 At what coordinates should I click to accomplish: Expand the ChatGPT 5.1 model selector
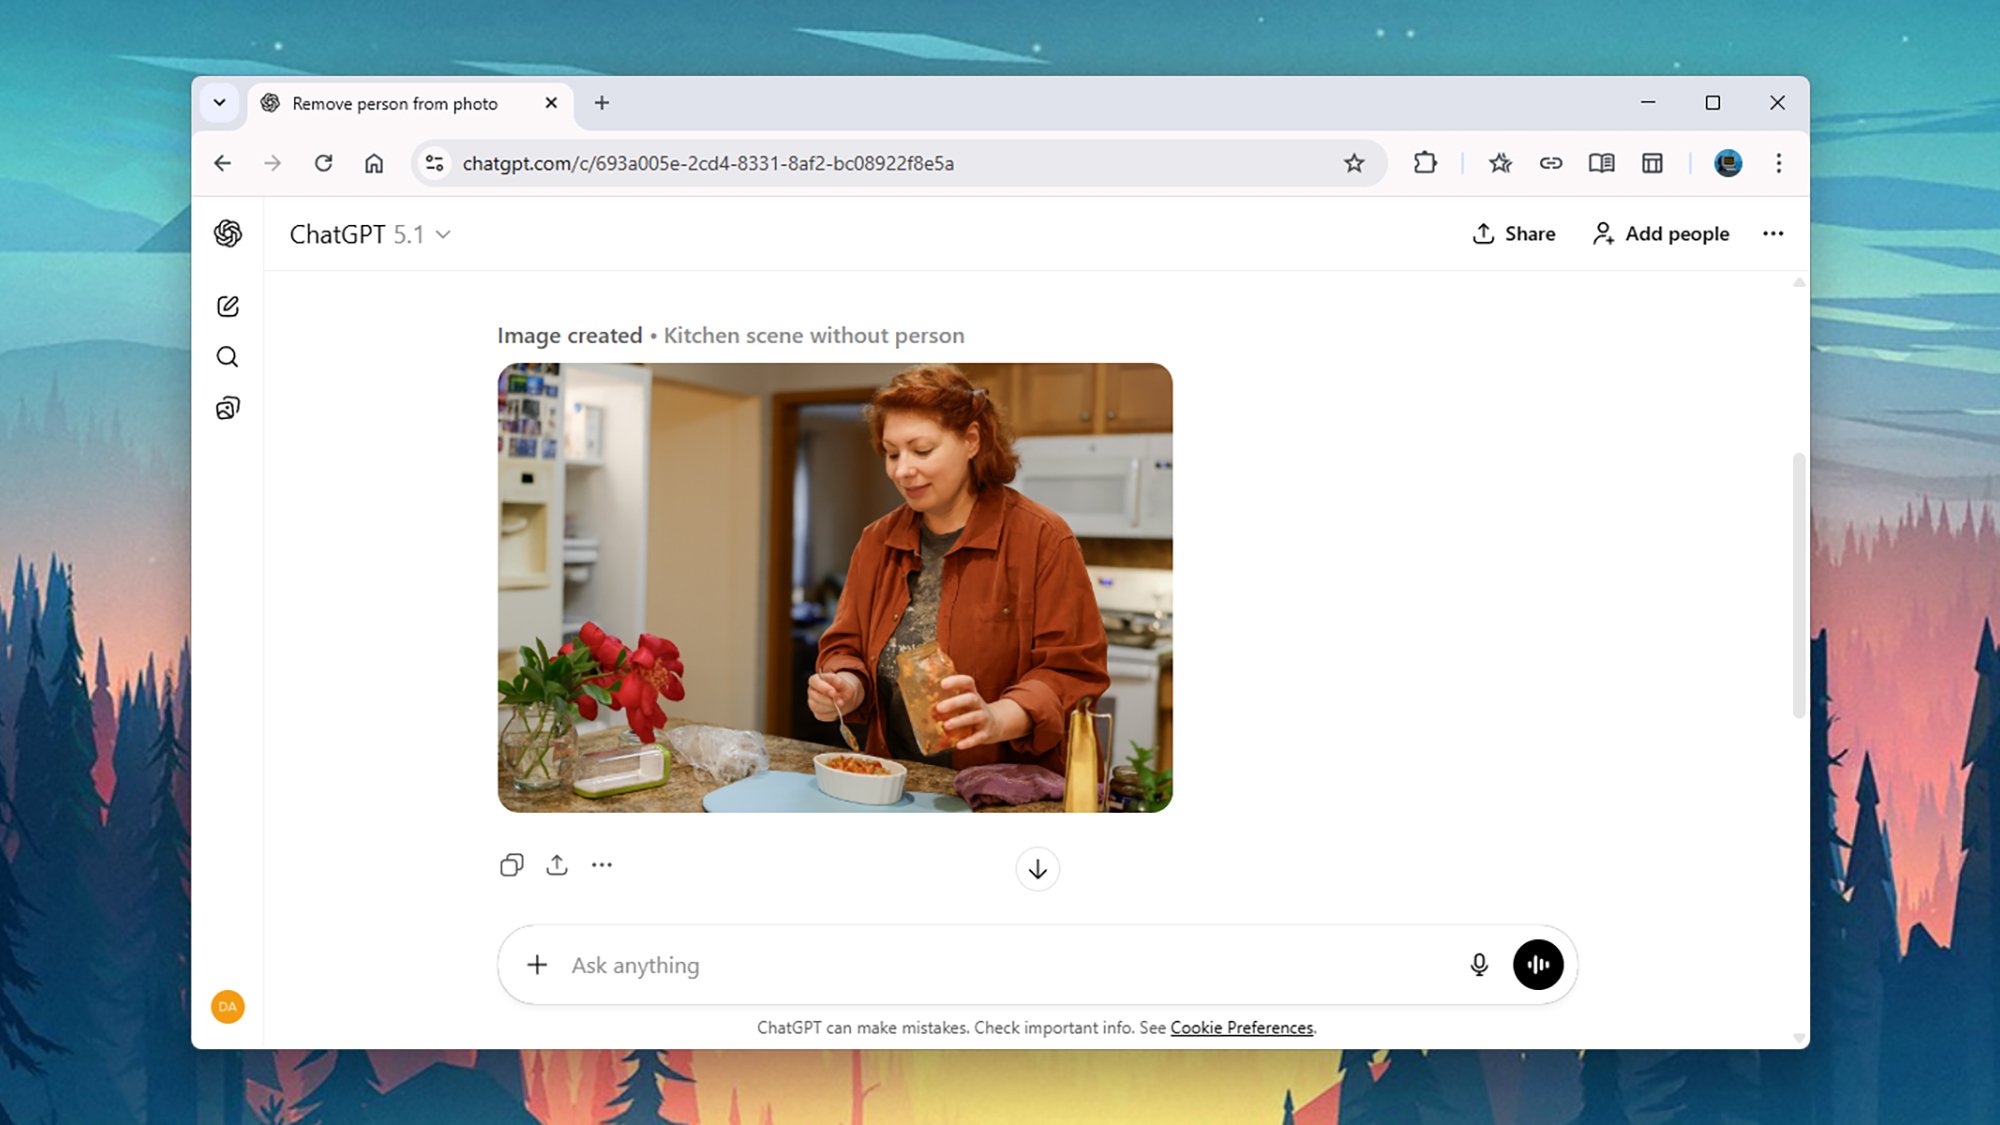[370, 234]
